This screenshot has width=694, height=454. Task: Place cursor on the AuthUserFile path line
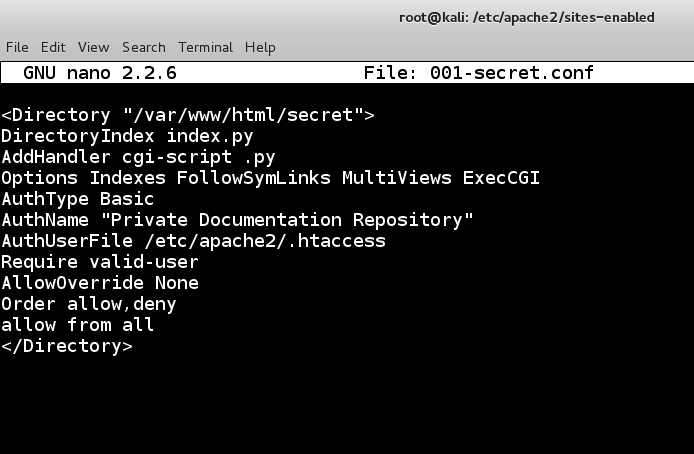point(193,241)
